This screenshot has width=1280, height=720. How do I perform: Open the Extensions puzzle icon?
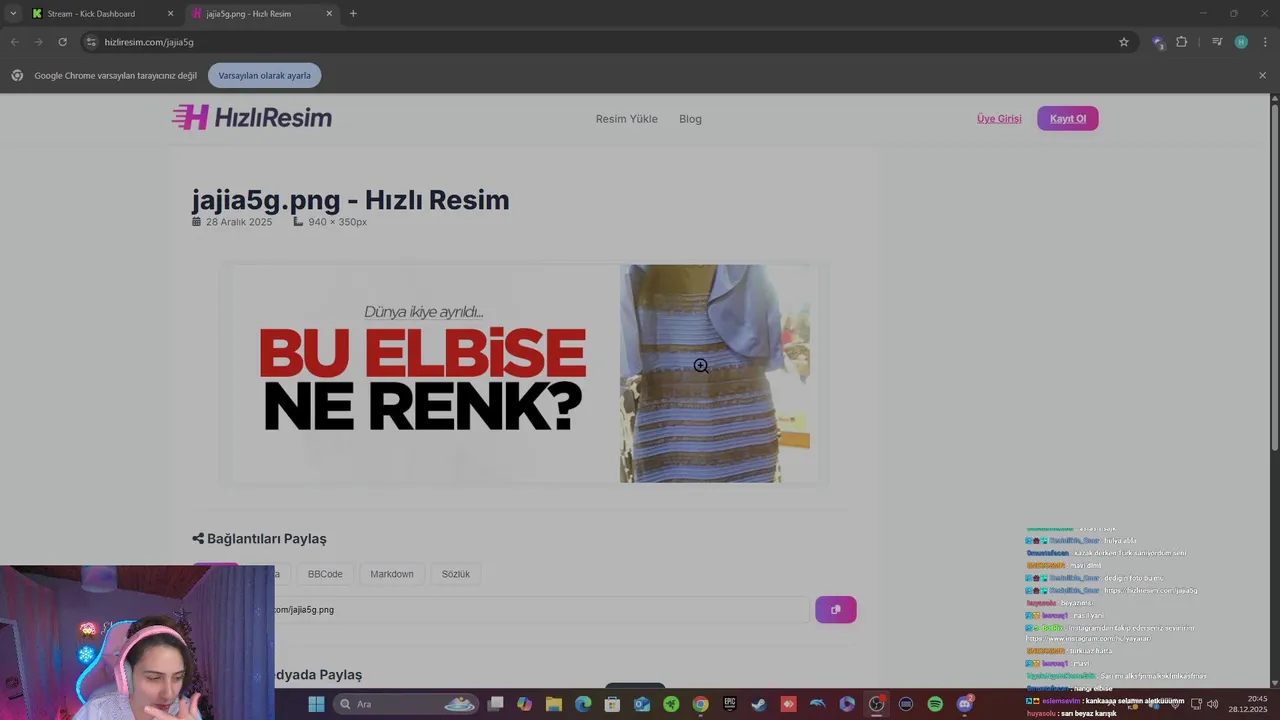click(x=1182, y=42)
